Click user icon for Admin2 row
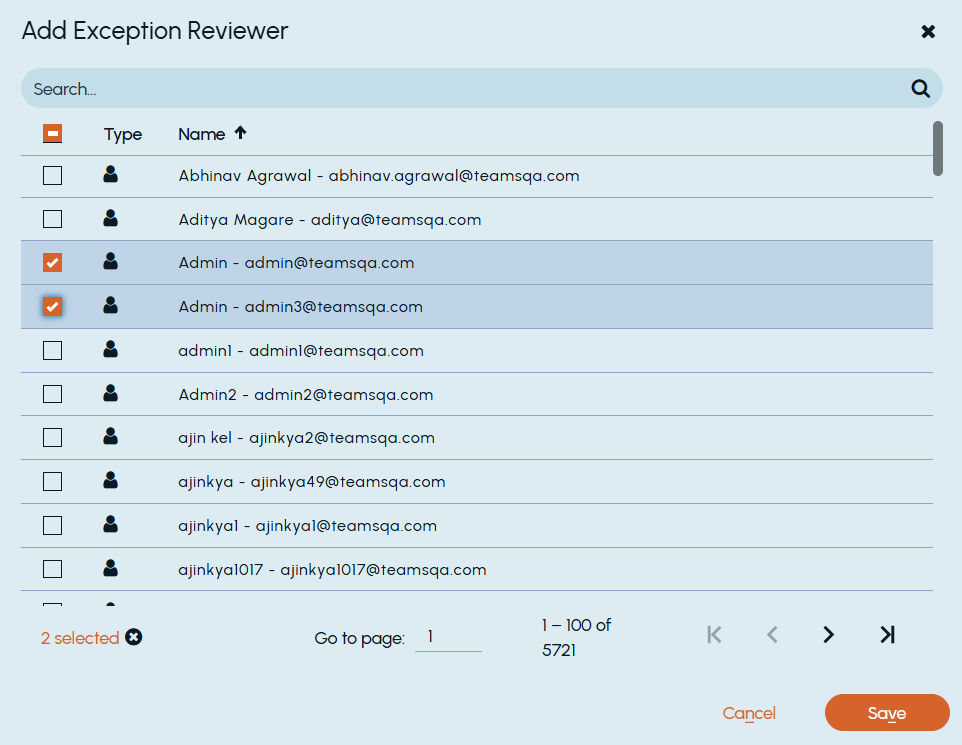The width and height of the screenshot is (962, 745). tap(110, 393)
